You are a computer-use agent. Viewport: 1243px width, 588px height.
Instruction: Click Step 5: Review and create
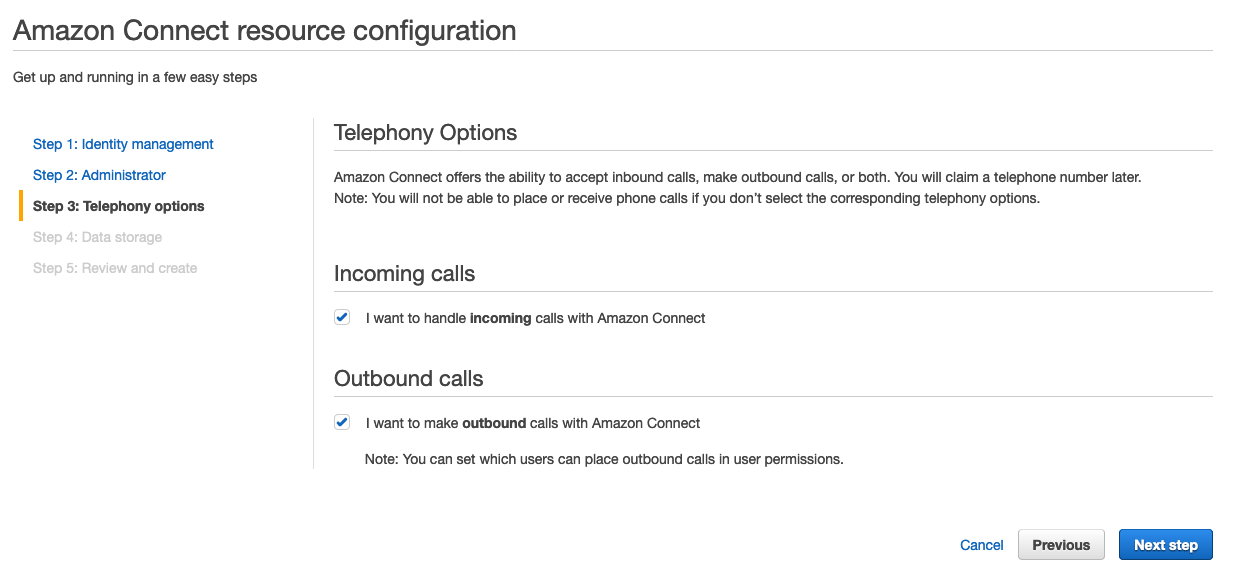click(115, 268)
